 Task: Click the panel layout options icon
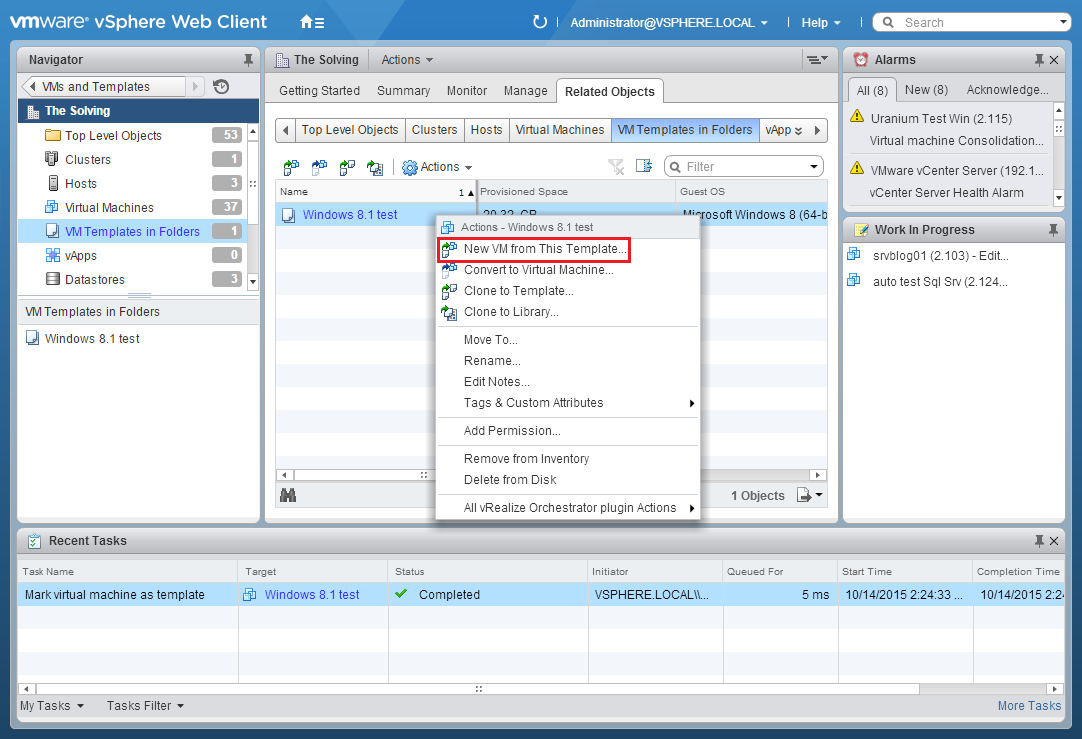pos(818,59)
